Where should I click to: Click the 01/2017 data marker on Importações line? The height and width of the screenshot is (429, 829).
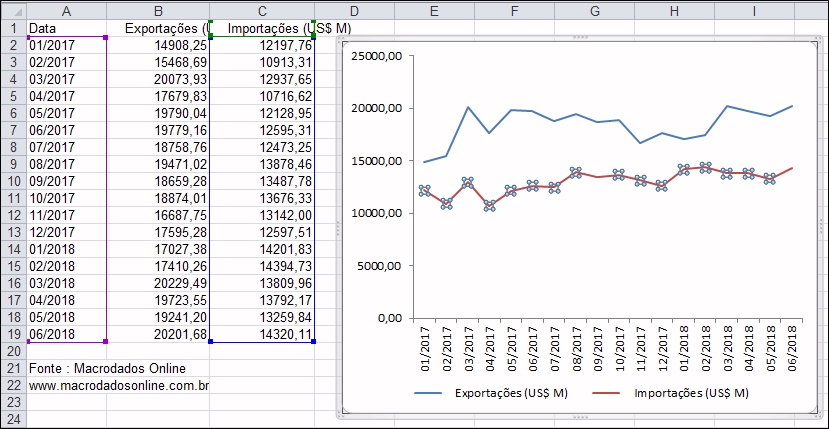(425, 191)
